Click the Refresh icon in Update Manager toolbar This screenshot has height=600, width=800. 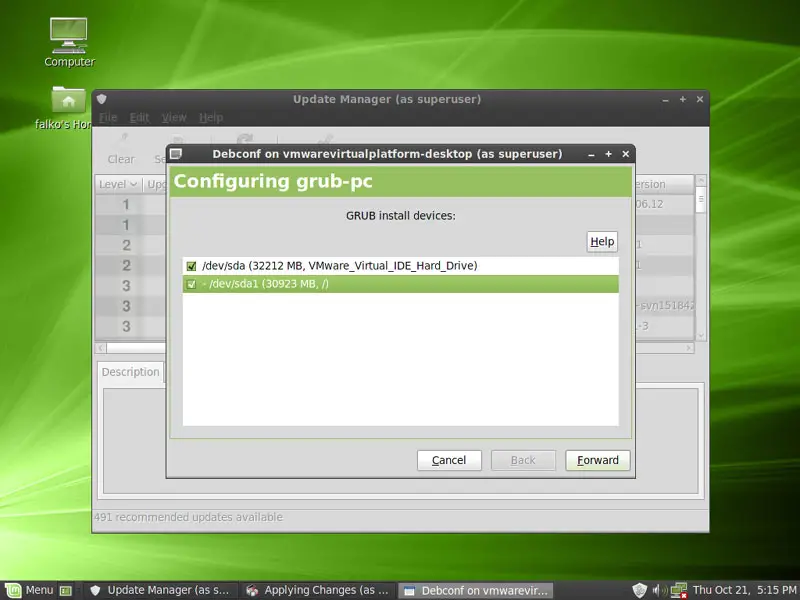245,140
